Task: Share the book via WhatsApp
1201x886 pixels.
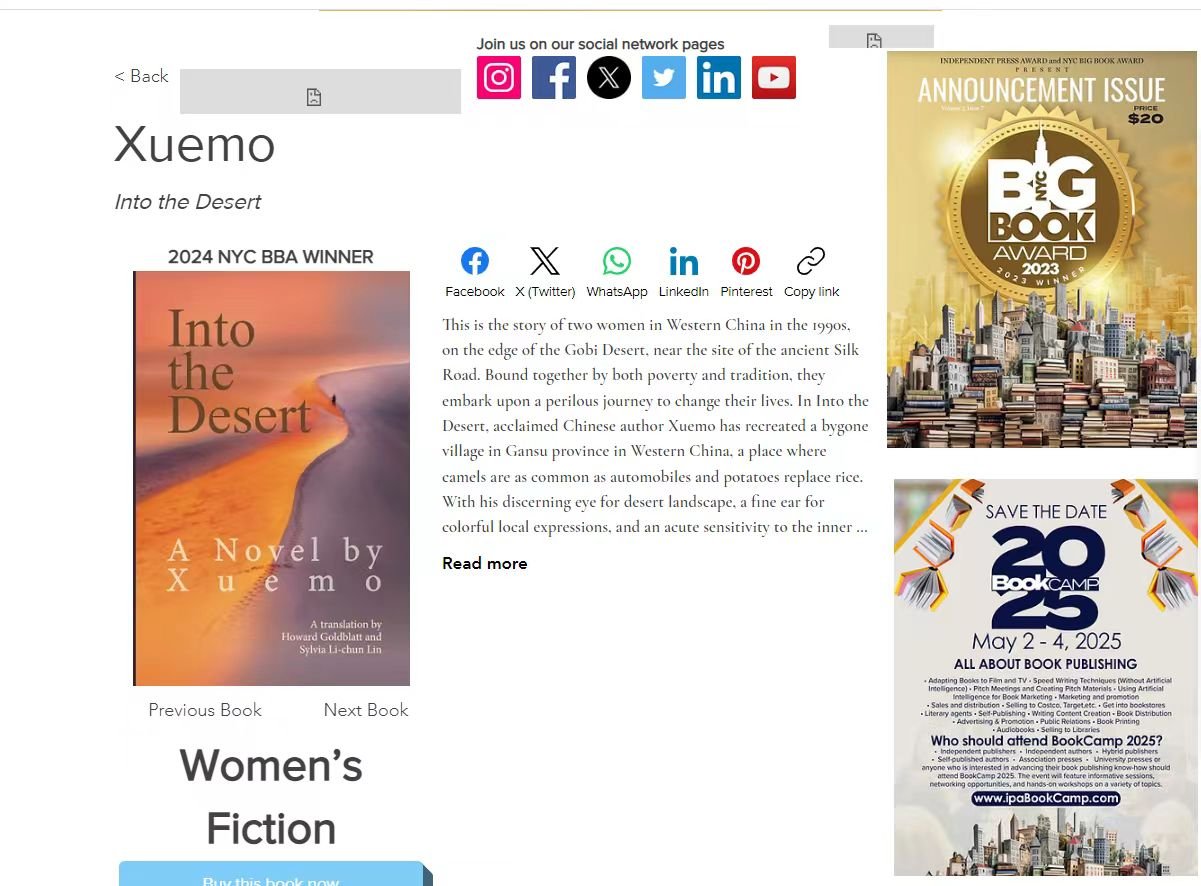Action: pyautogui.click(x=616, y=272)
